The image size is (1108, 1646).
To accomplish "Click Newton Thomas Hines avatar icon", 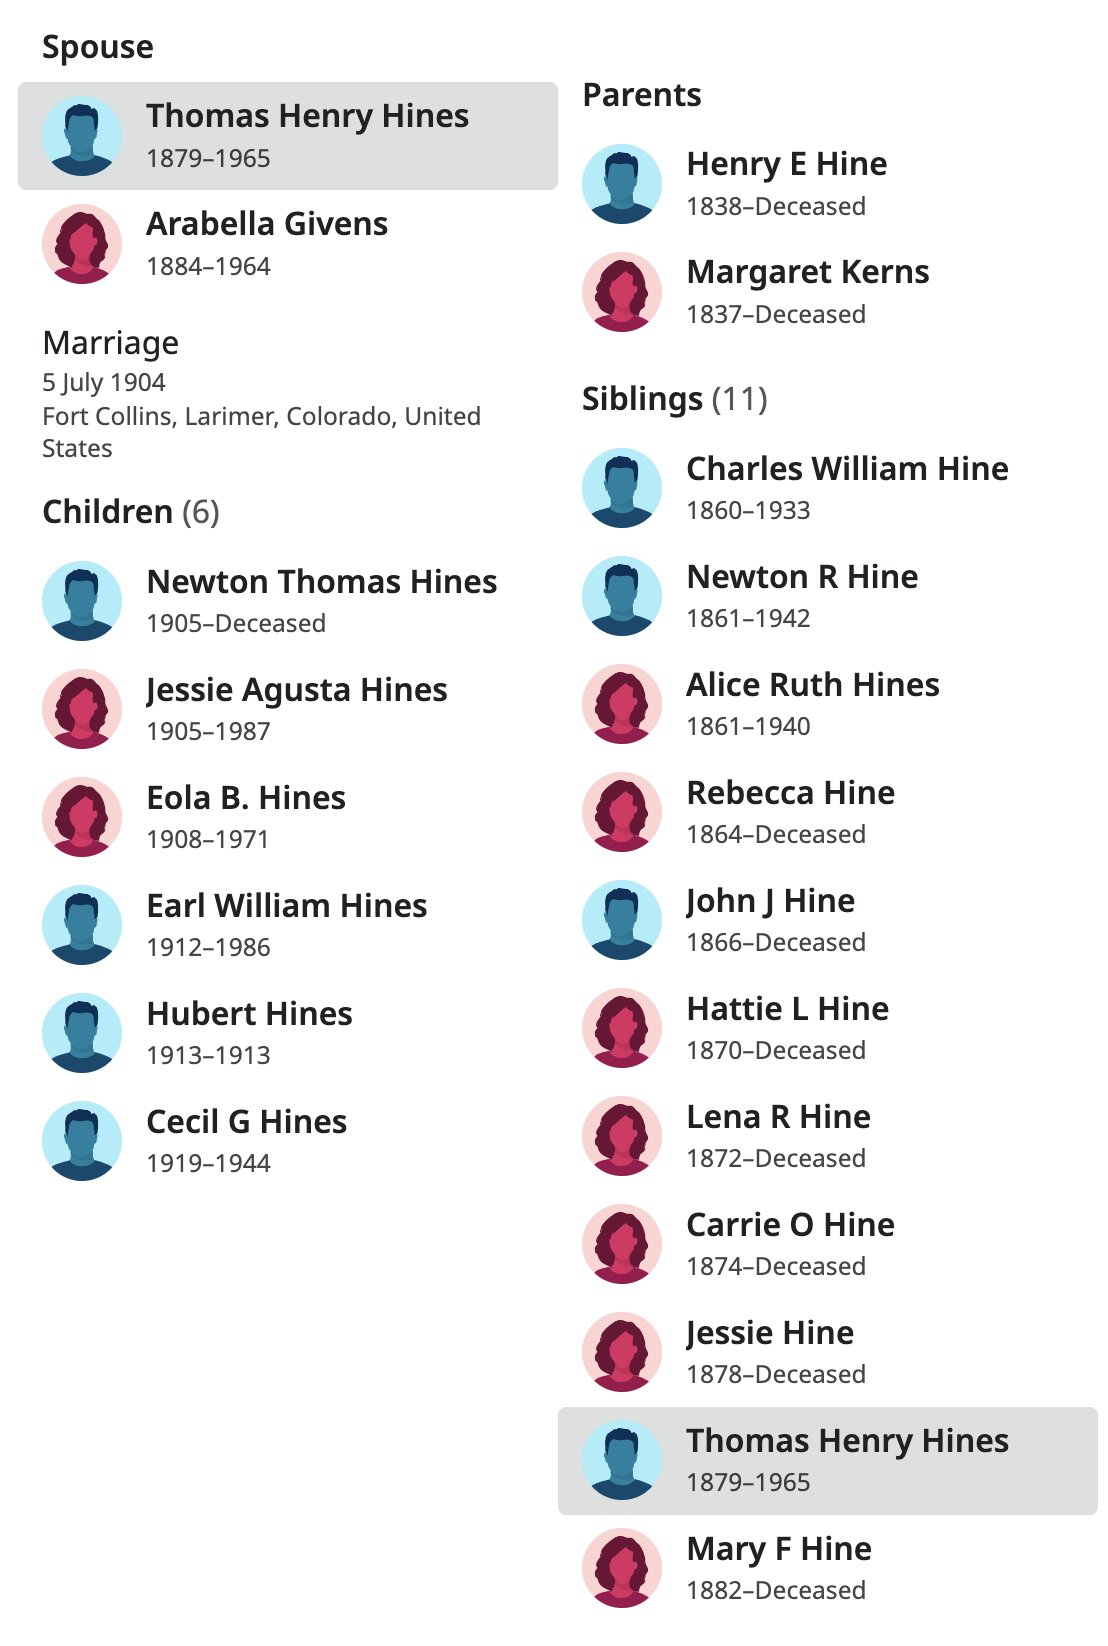I will [x=82, y=601].
